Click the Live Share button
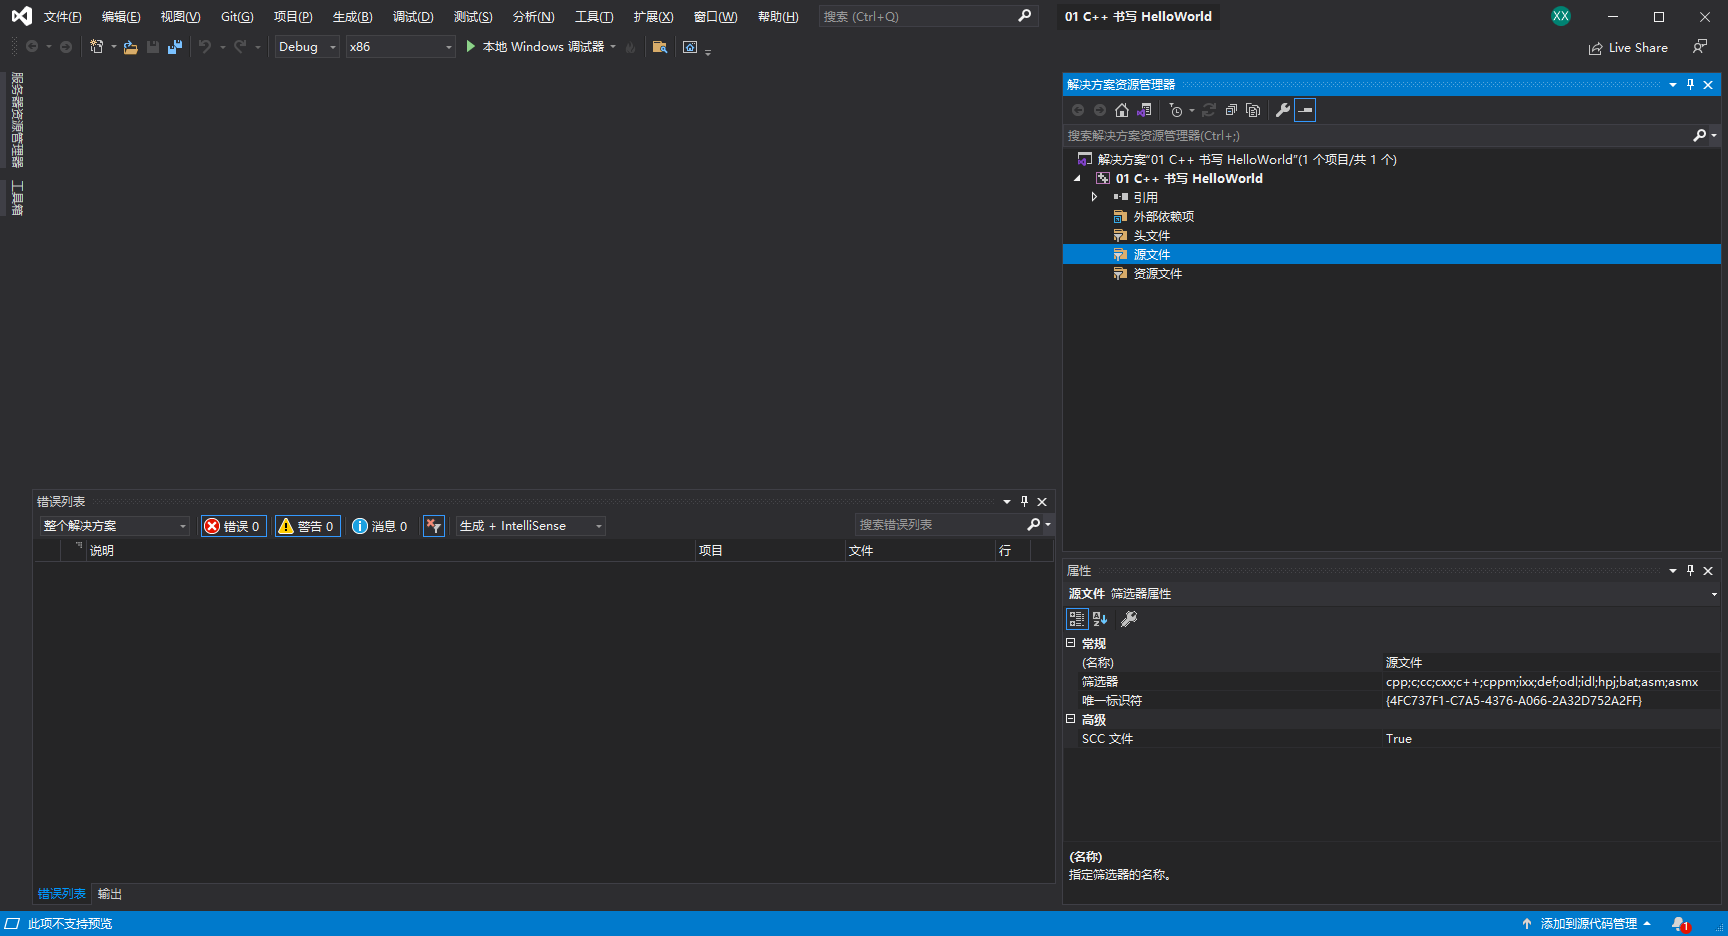This screenshot has height=936, width=1728. pos(1628,48)
